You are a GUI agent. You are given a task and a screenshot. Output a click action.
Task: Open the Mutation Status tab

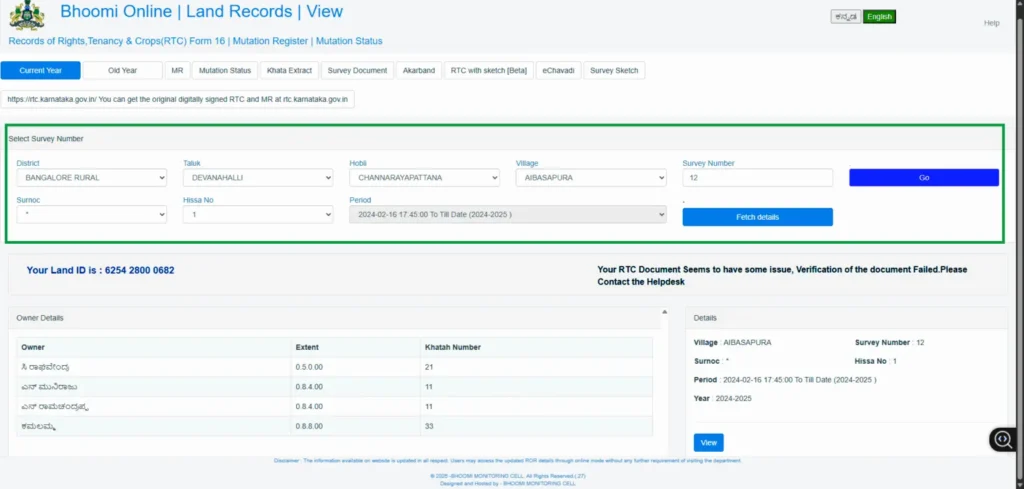click(225, 71)
